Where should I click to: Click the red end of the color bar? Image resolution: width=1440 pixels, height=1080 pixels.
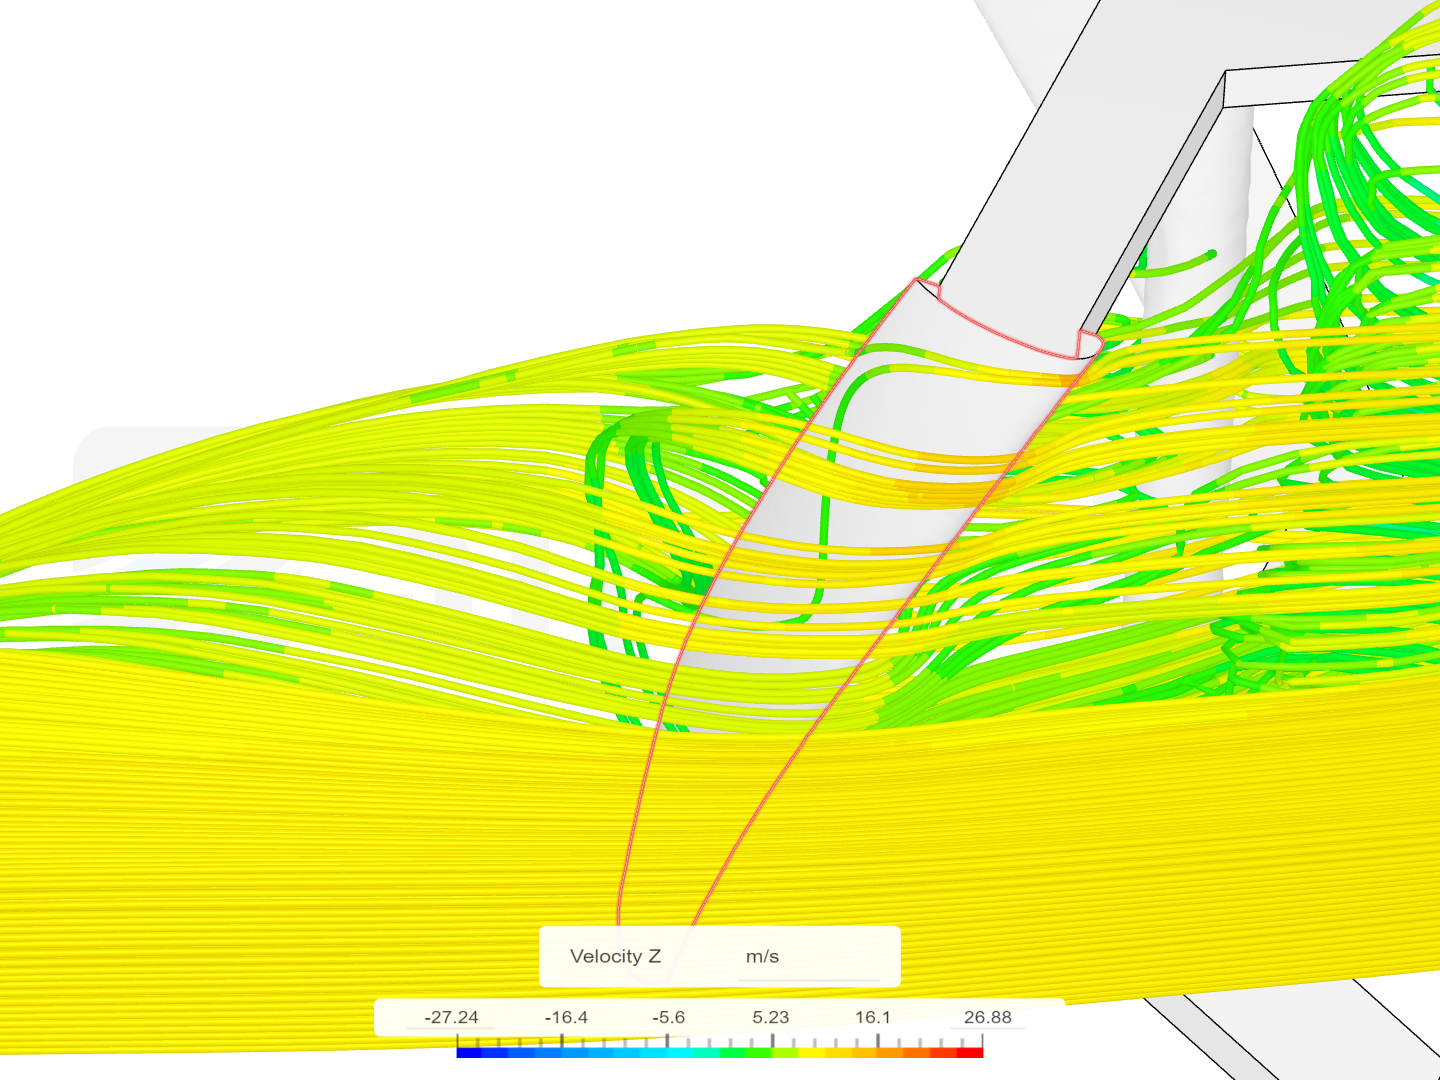tap(970, 1052)
